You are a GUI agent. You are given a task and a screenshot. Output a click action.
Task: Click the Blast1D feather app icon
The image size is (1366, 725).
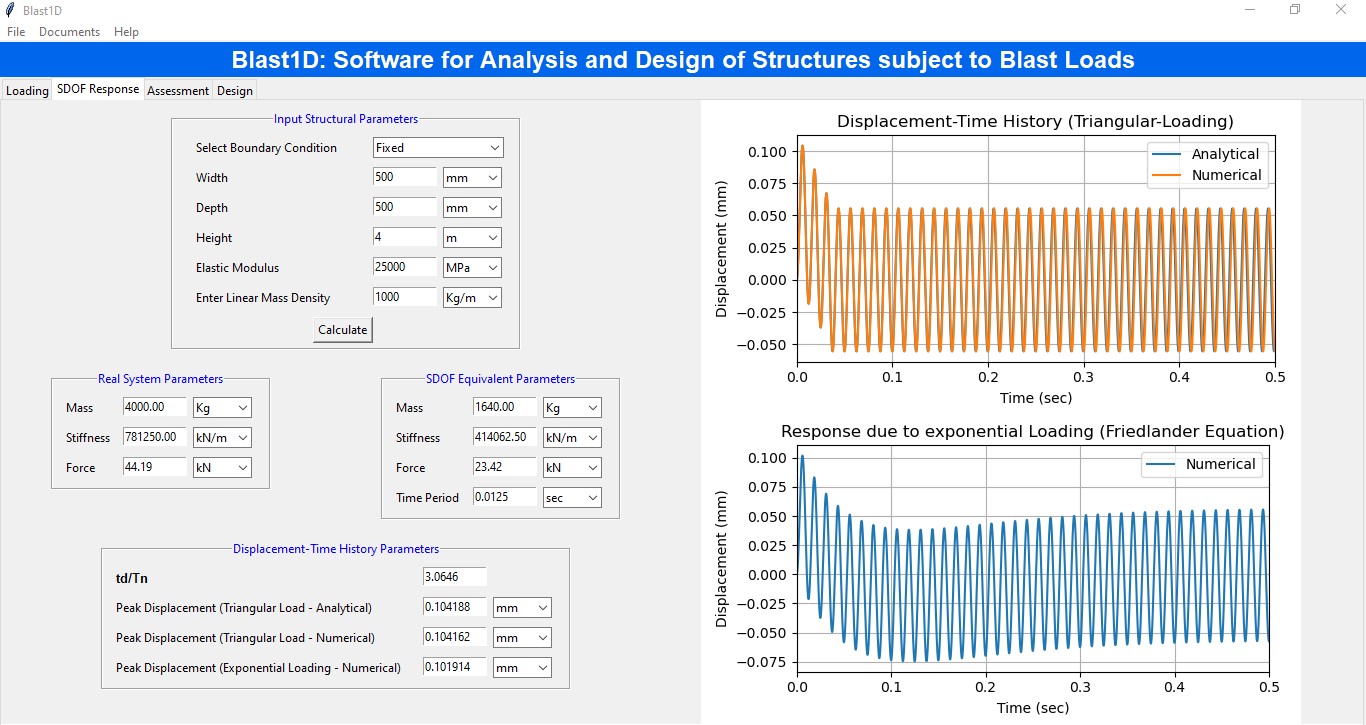pos(9,10)
